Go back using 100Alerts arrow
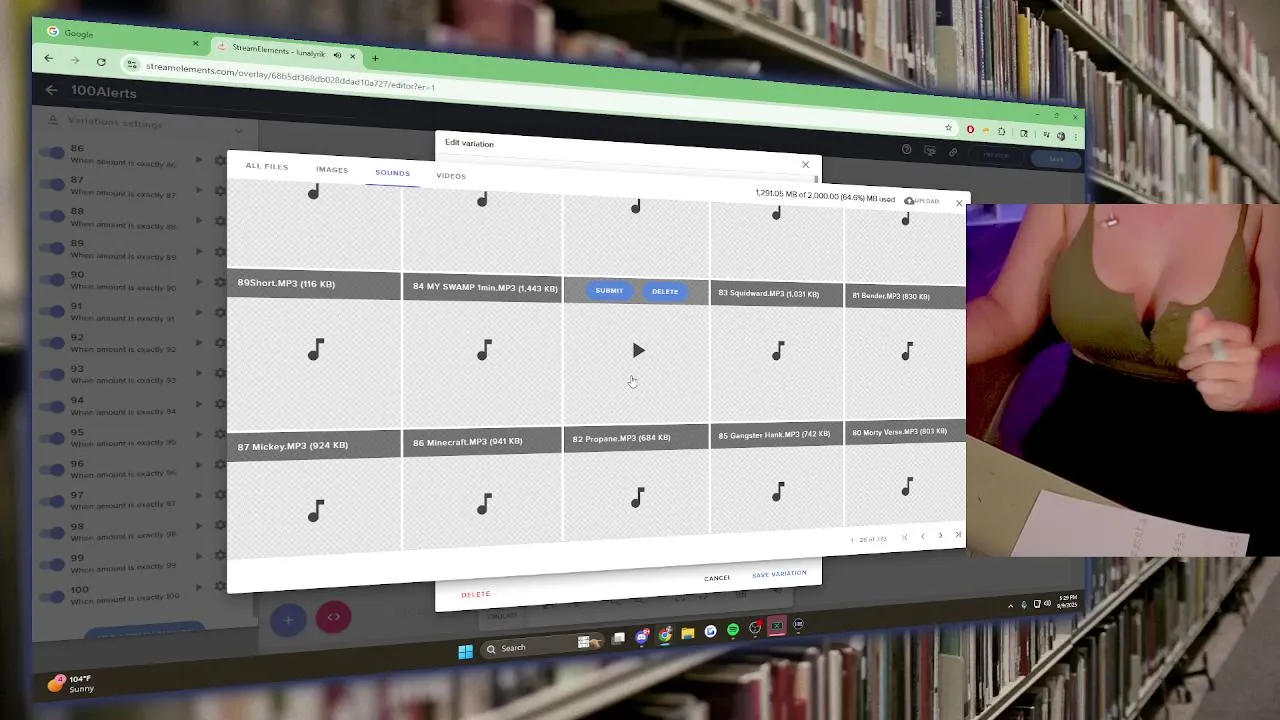 click(51, 90)
